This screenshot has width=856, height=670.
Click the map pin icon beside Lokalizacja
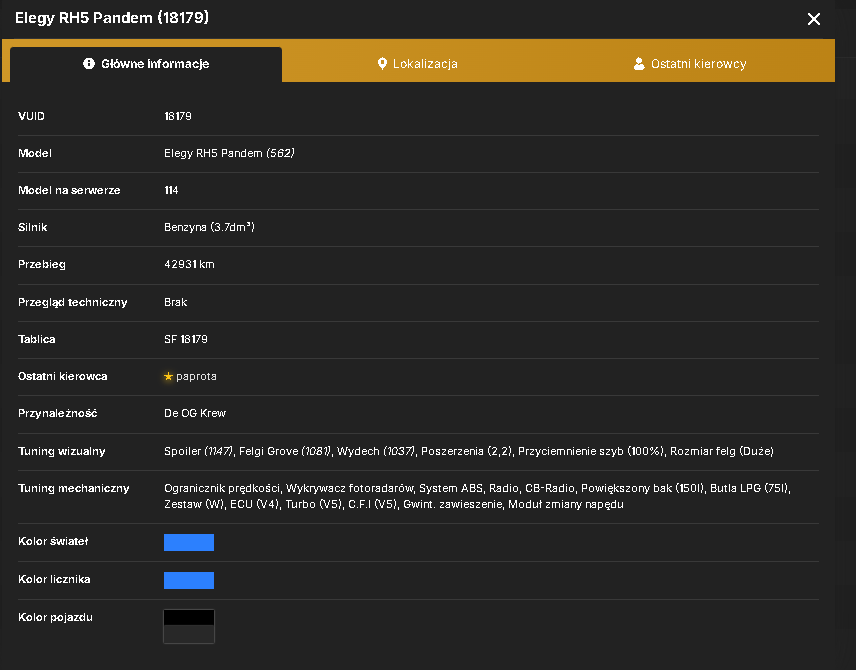coord(382,64)
